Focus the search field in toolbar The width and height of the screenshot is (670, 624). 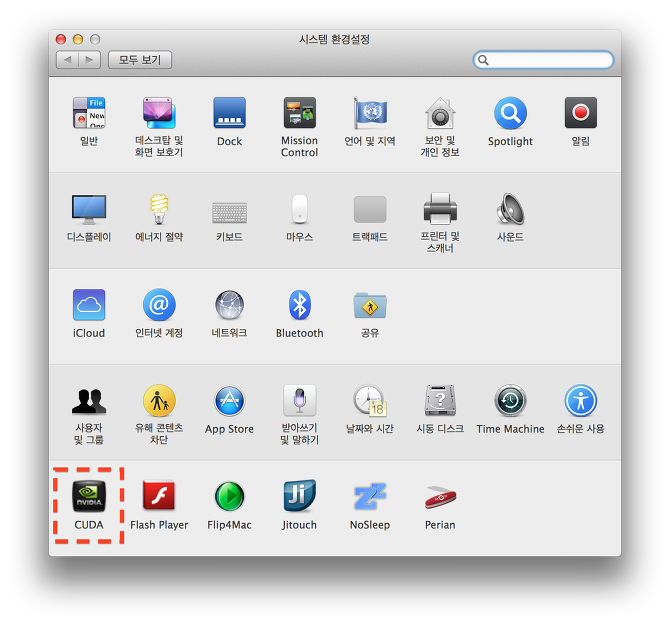pos(544,60)
